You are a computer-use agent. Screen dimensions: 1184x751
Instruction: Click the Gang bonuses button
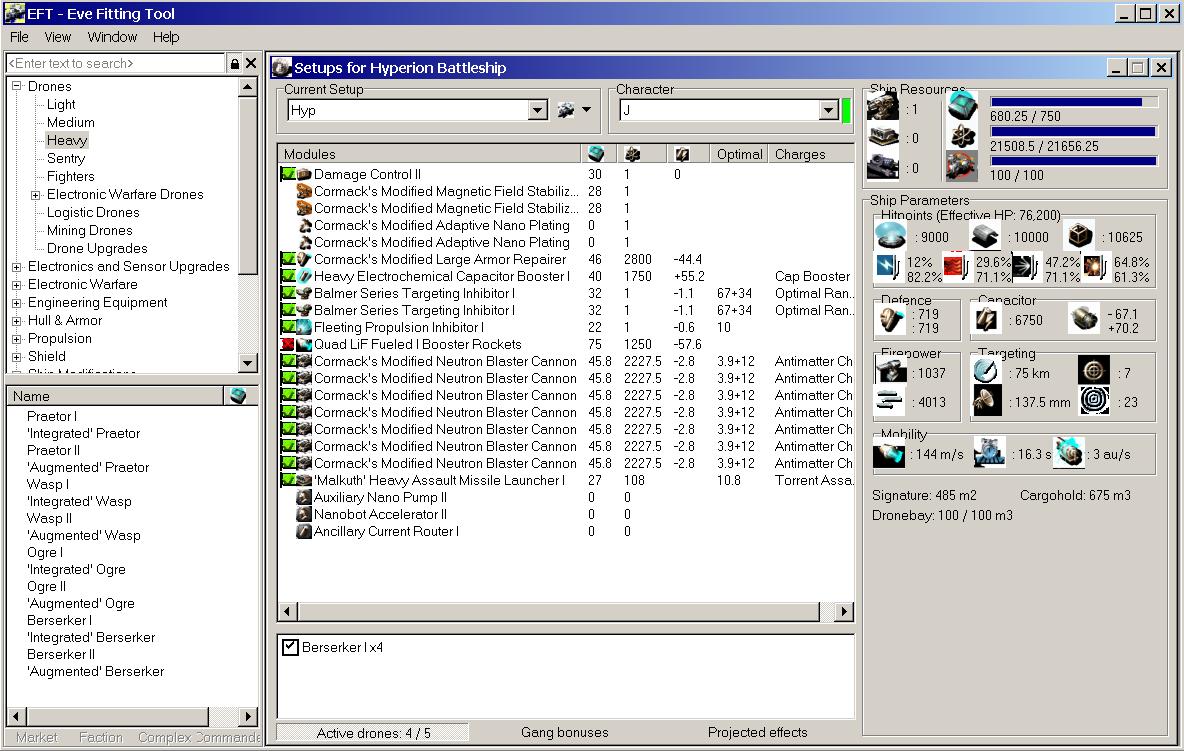coord(564,732)
